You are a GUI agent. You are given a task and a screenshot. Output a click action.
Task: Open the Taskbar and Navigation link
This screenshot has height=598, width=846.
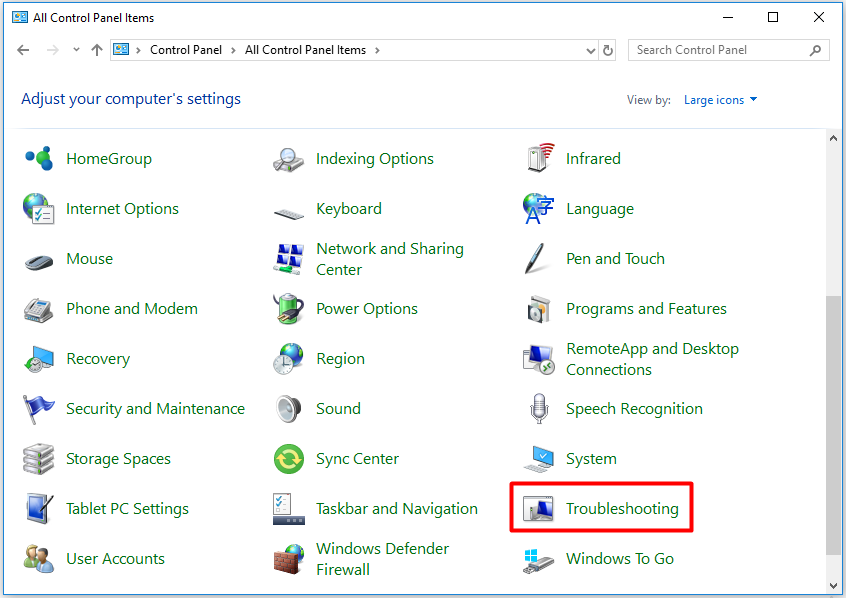397,508
